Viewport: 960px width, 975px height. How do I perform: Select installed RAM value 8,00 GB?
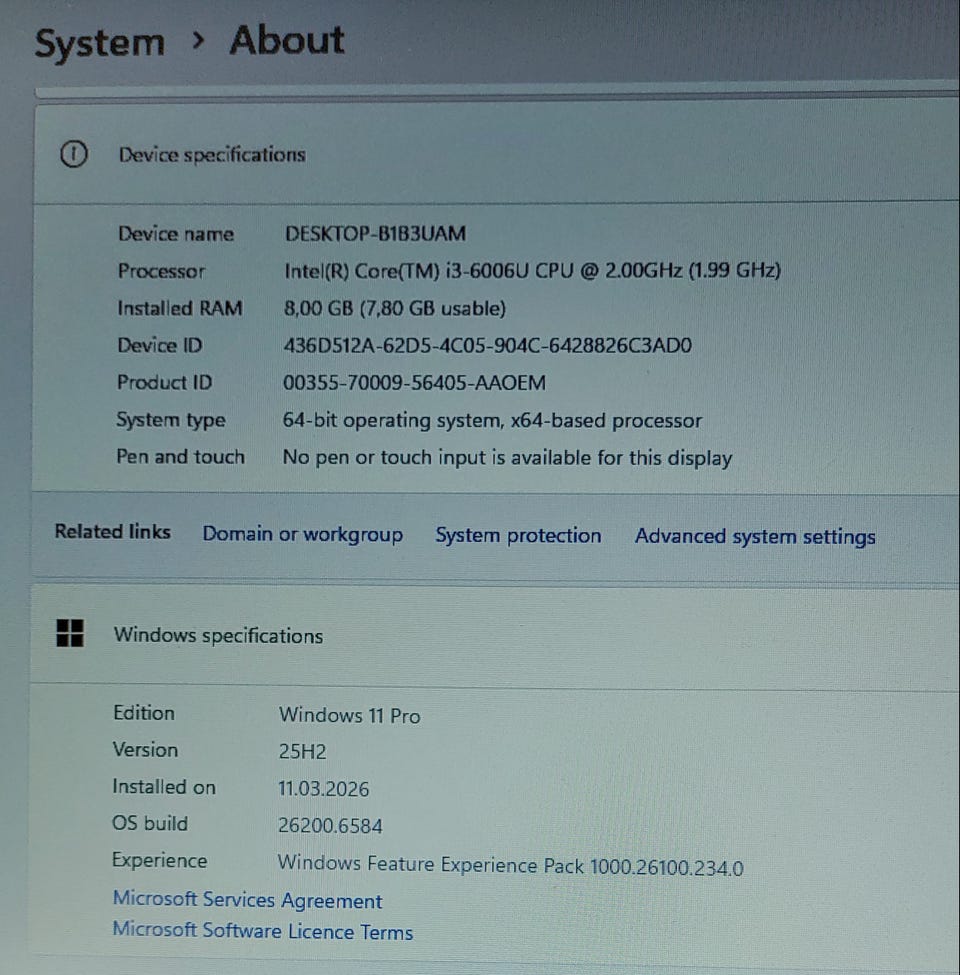(395, 308)
